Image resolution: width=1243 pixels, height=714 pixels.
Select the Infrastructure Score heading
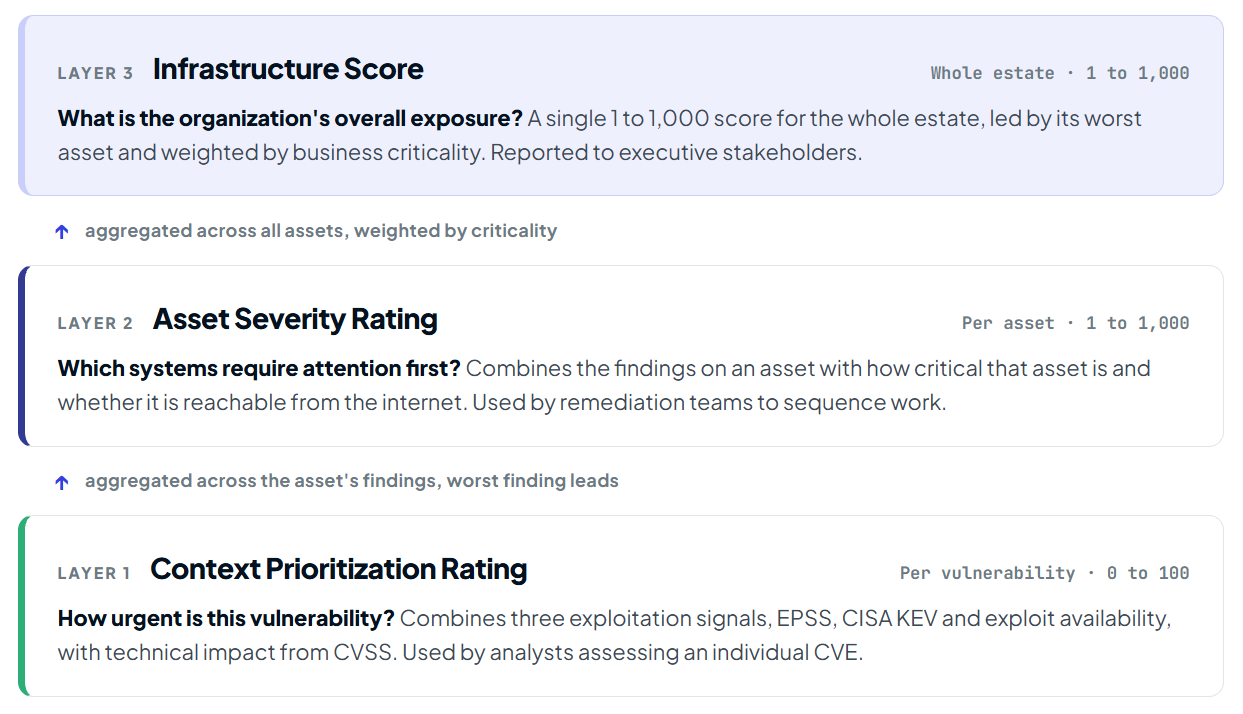tap(288, 69)
